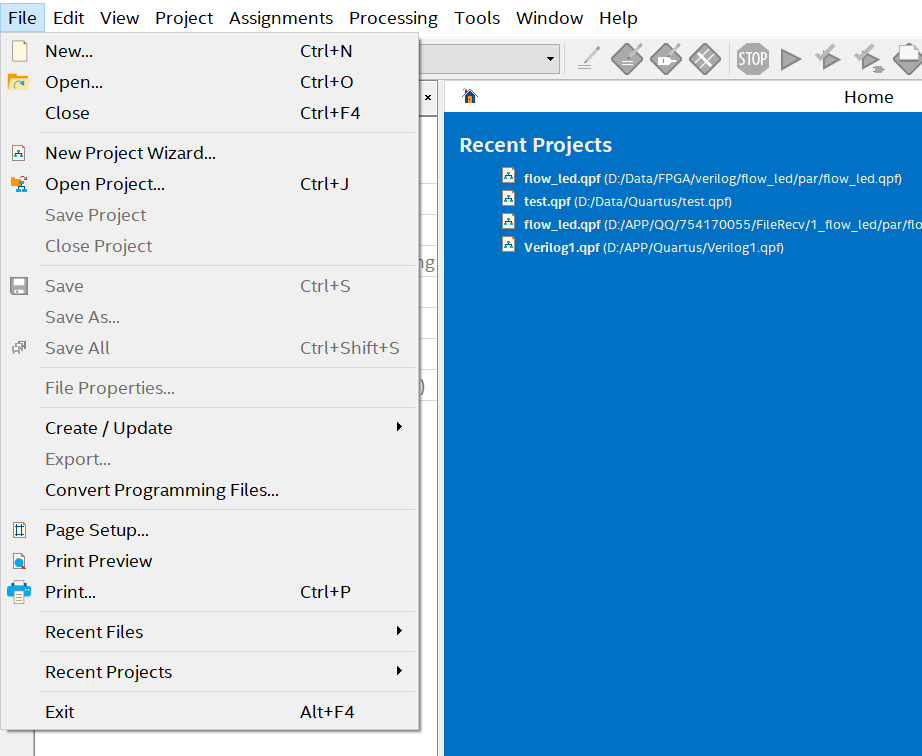Click the New Project Wizard icon
922x756 pixels.
19,153
